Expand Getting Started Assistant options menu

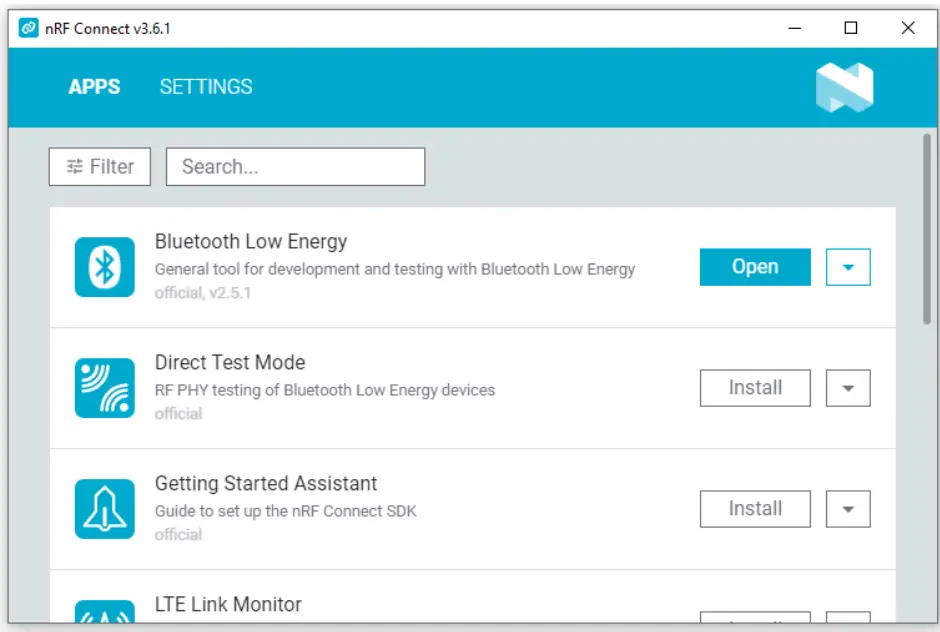[x=847, y=509]
